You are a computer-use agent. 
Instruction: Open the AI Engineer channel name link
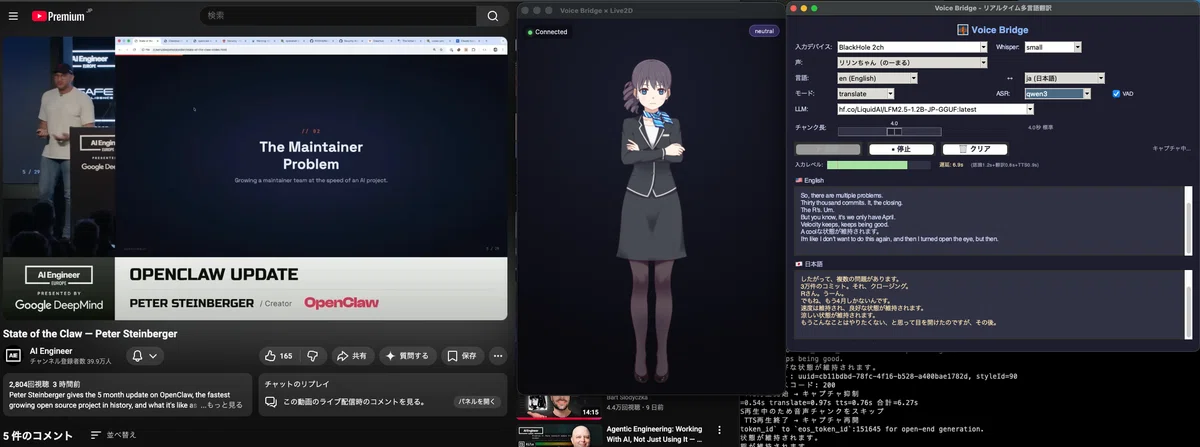pos(50,350)
